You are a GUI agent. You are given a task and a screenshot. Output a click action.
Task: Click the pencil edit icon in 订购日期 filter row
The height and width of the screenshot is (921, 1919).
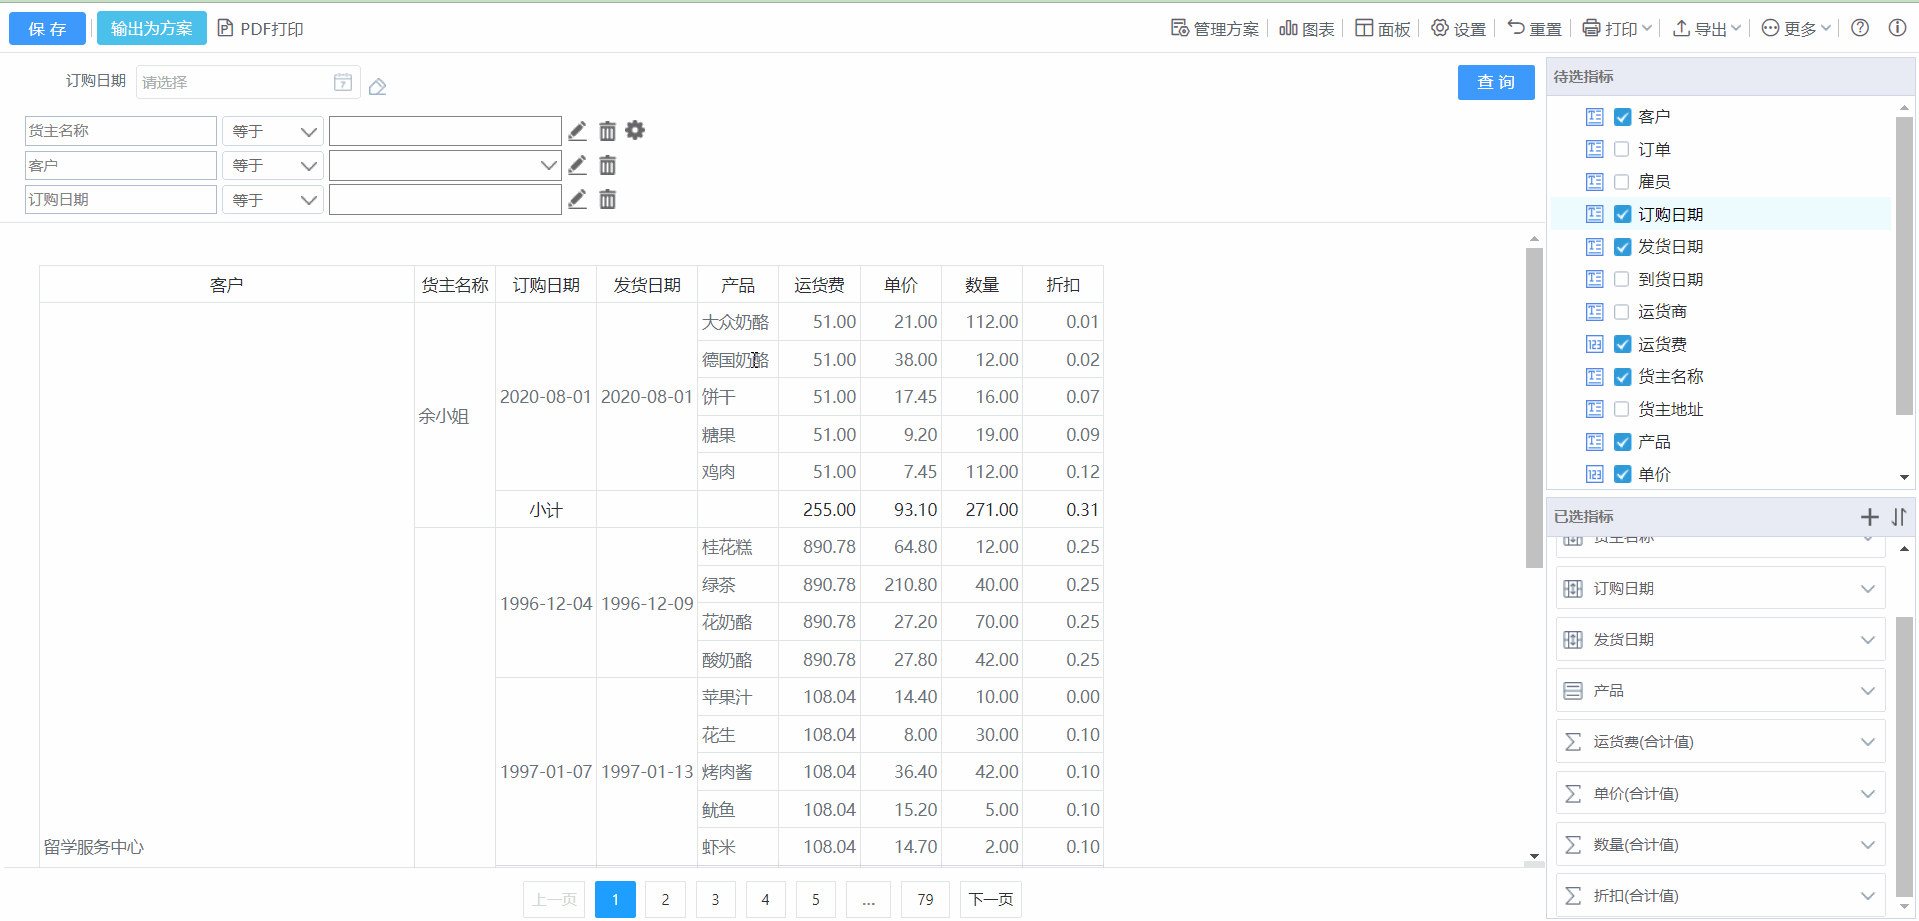click(x=577, y=200)
